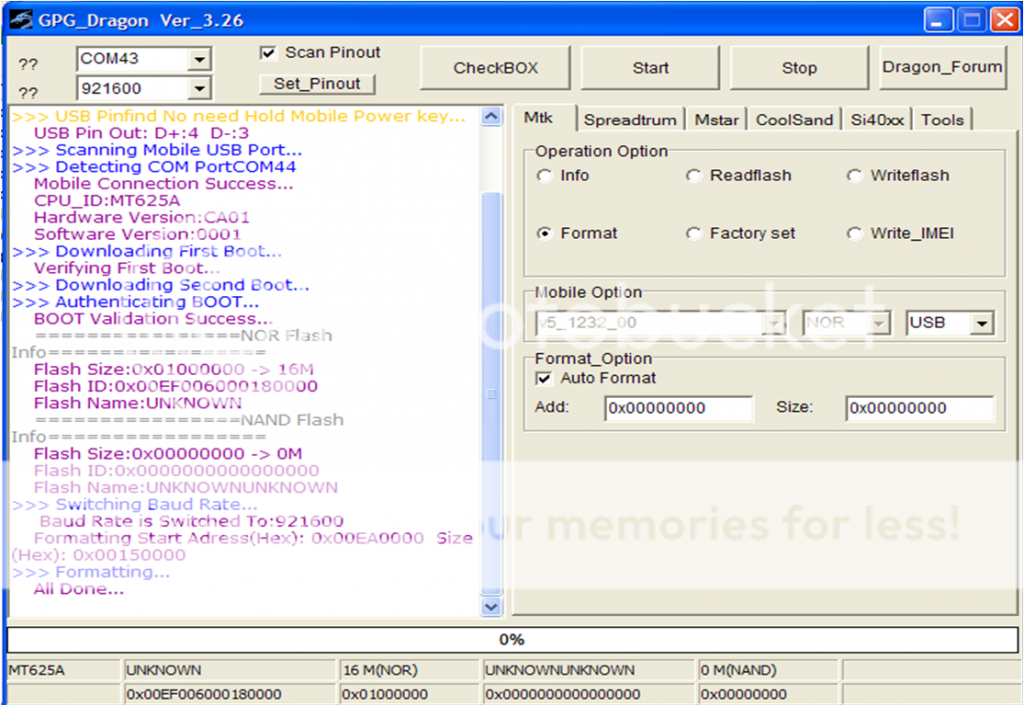Choose the Write_IMEI operation
Screen dimensions: 1024x705
click(x=854, y=234)
